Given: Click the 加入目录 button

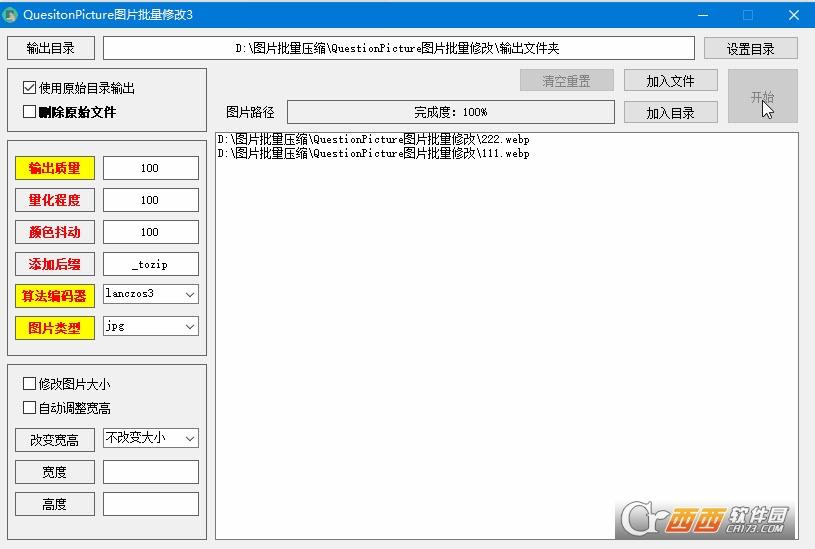Looking at the screenshot, I should (x=671, y=113).
